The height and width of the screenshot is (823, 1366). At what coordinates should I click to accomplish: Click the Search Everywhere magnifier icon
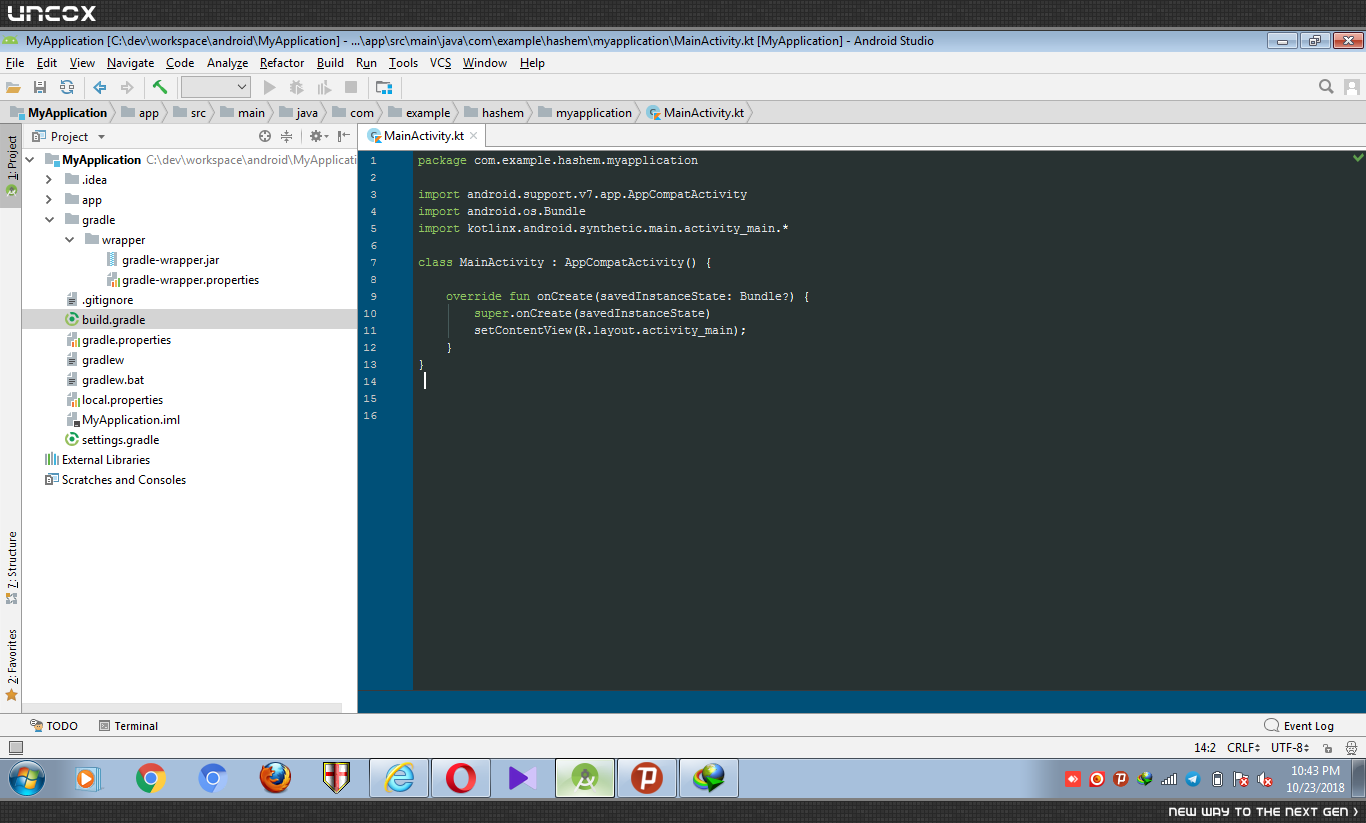1326,87
